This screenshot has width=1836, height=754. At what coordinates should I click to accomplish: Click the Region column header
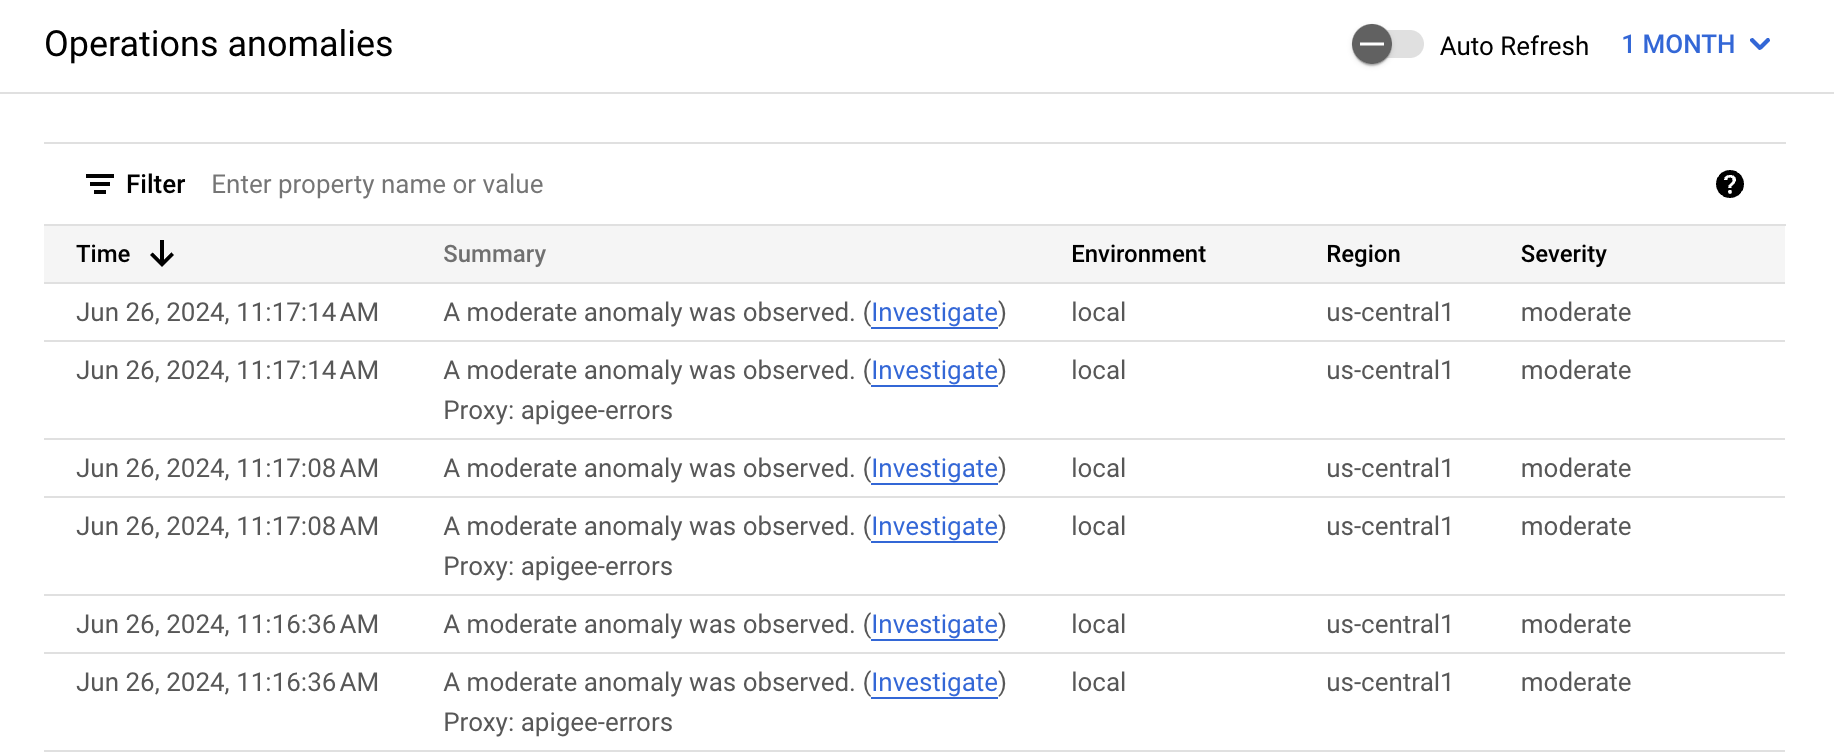1363,254
